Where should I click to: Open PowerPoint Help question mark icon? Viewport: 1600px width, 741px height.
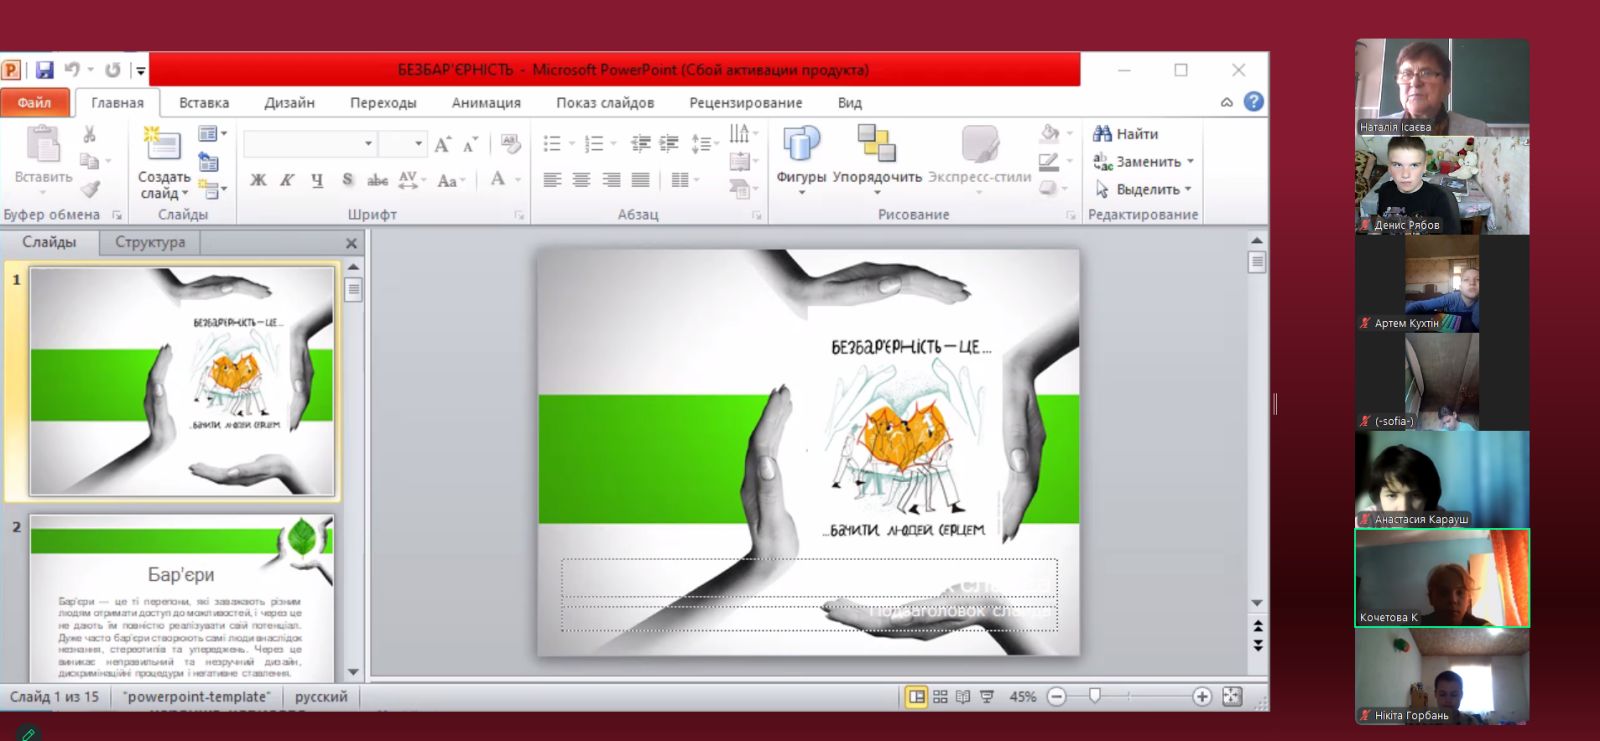(1253, 102)
